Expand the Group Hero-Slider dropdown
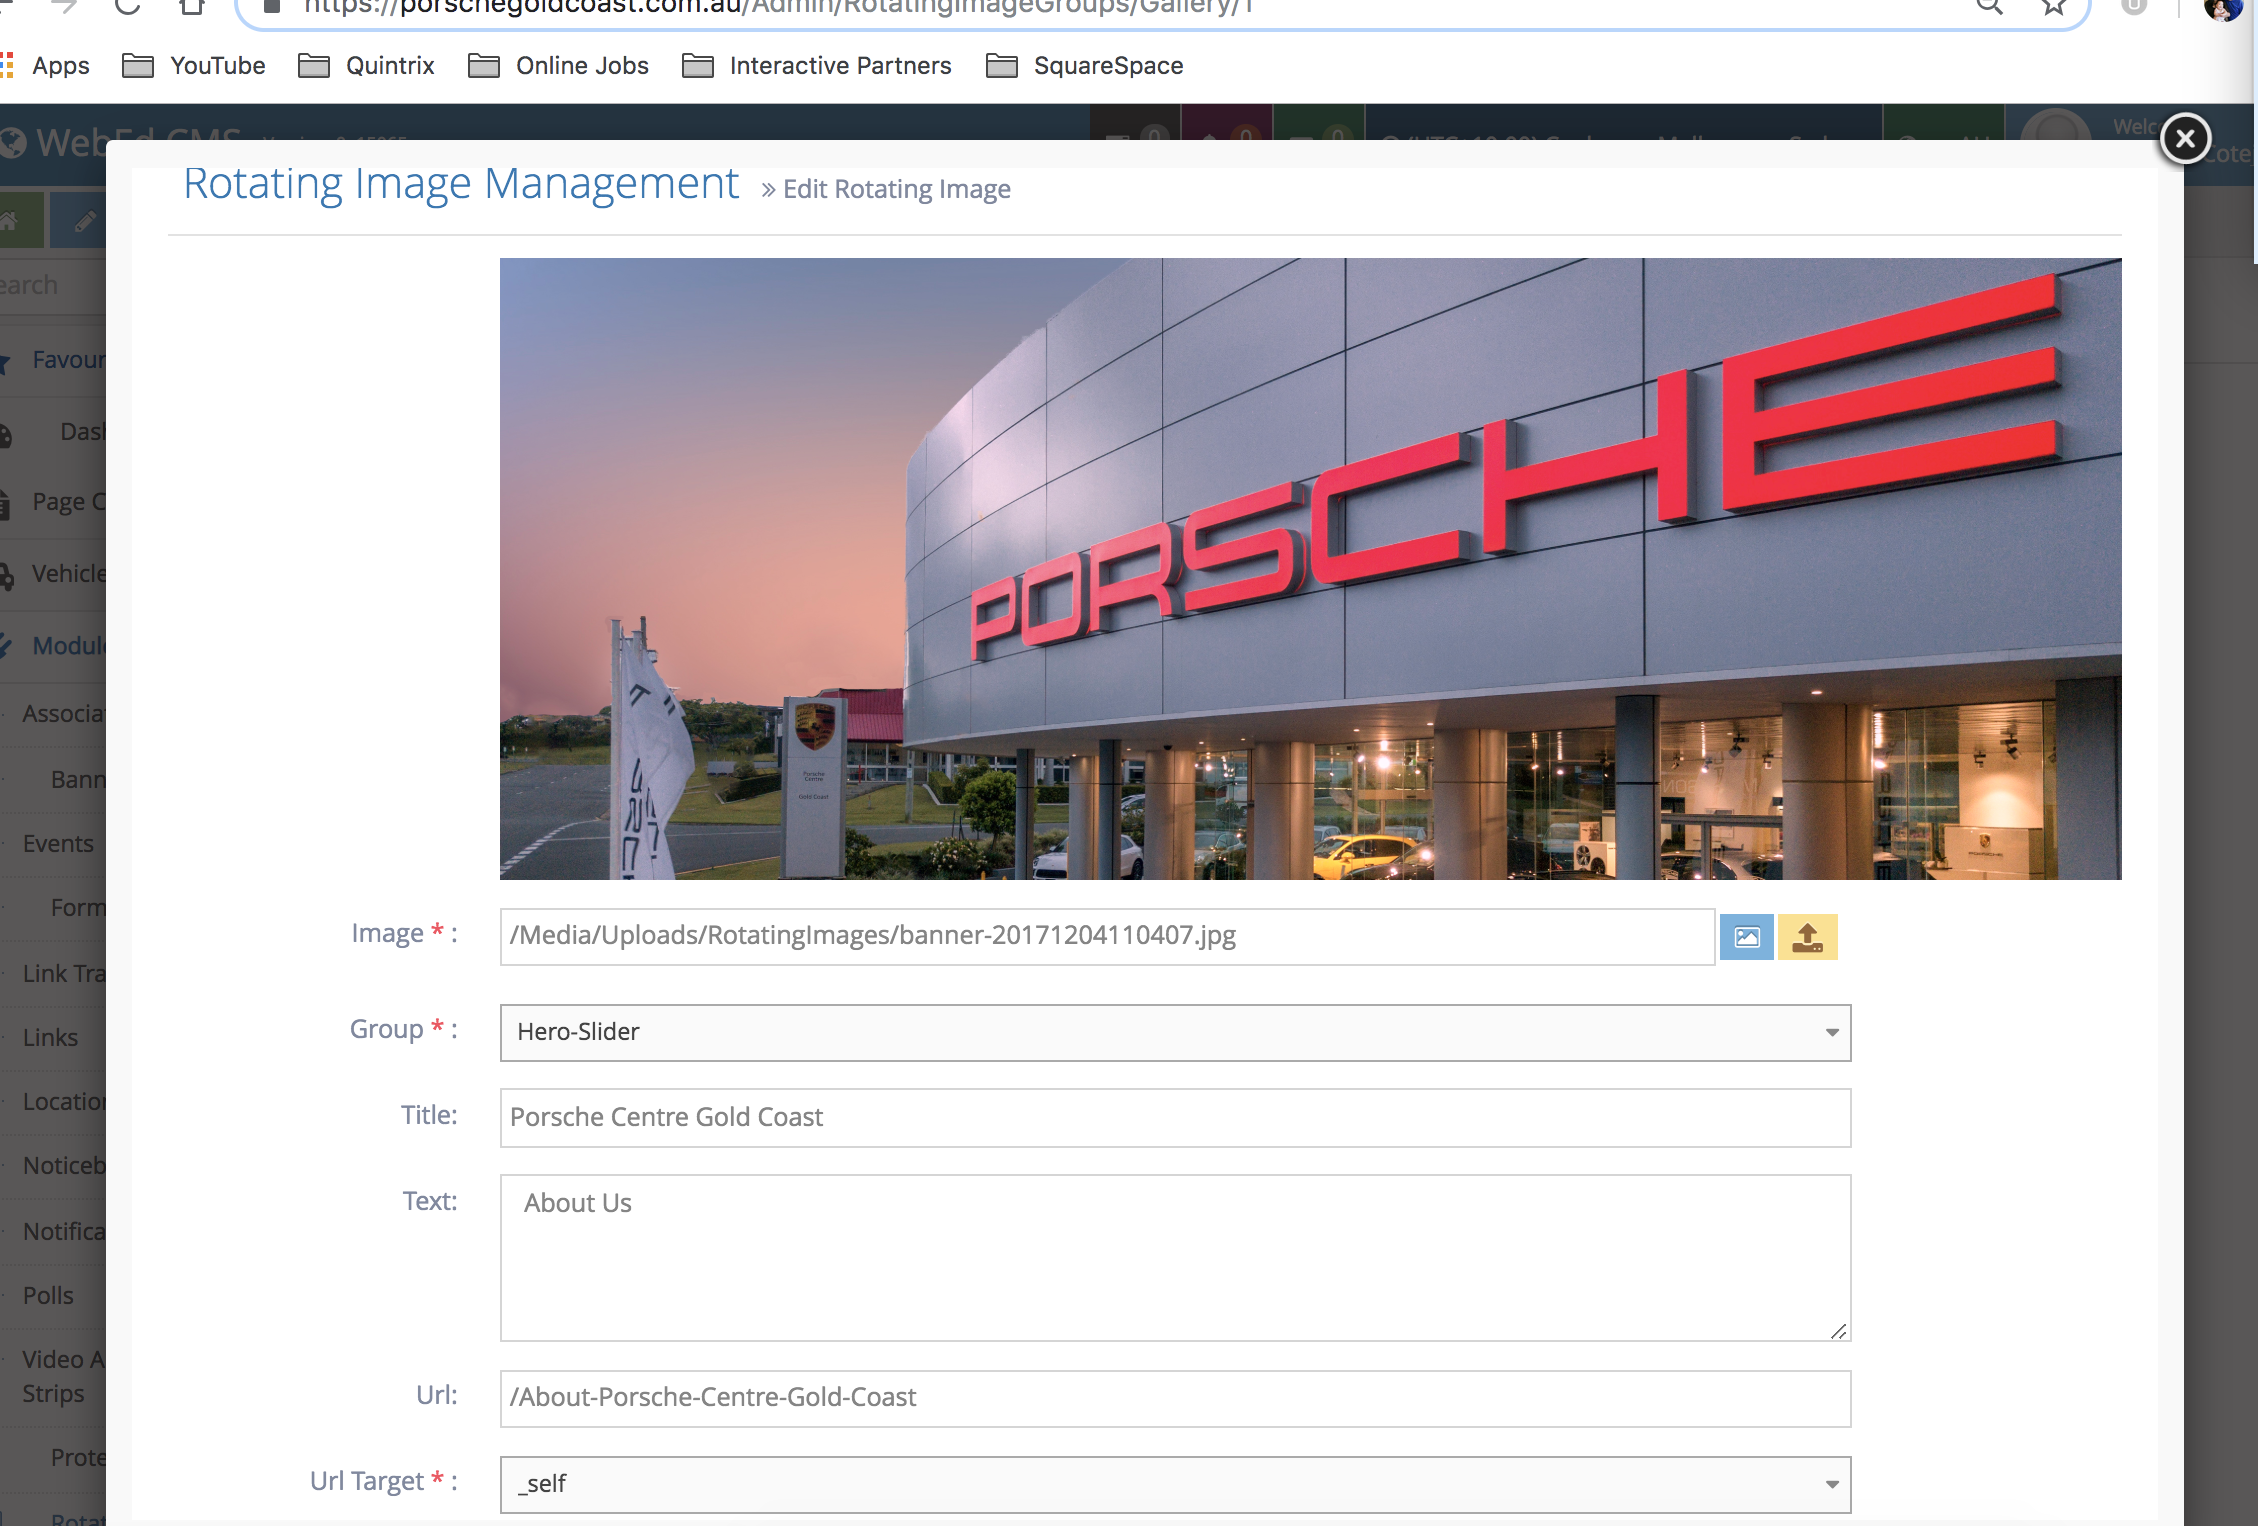This screenshot has width=2258, height=1526. (1175, 1032)
